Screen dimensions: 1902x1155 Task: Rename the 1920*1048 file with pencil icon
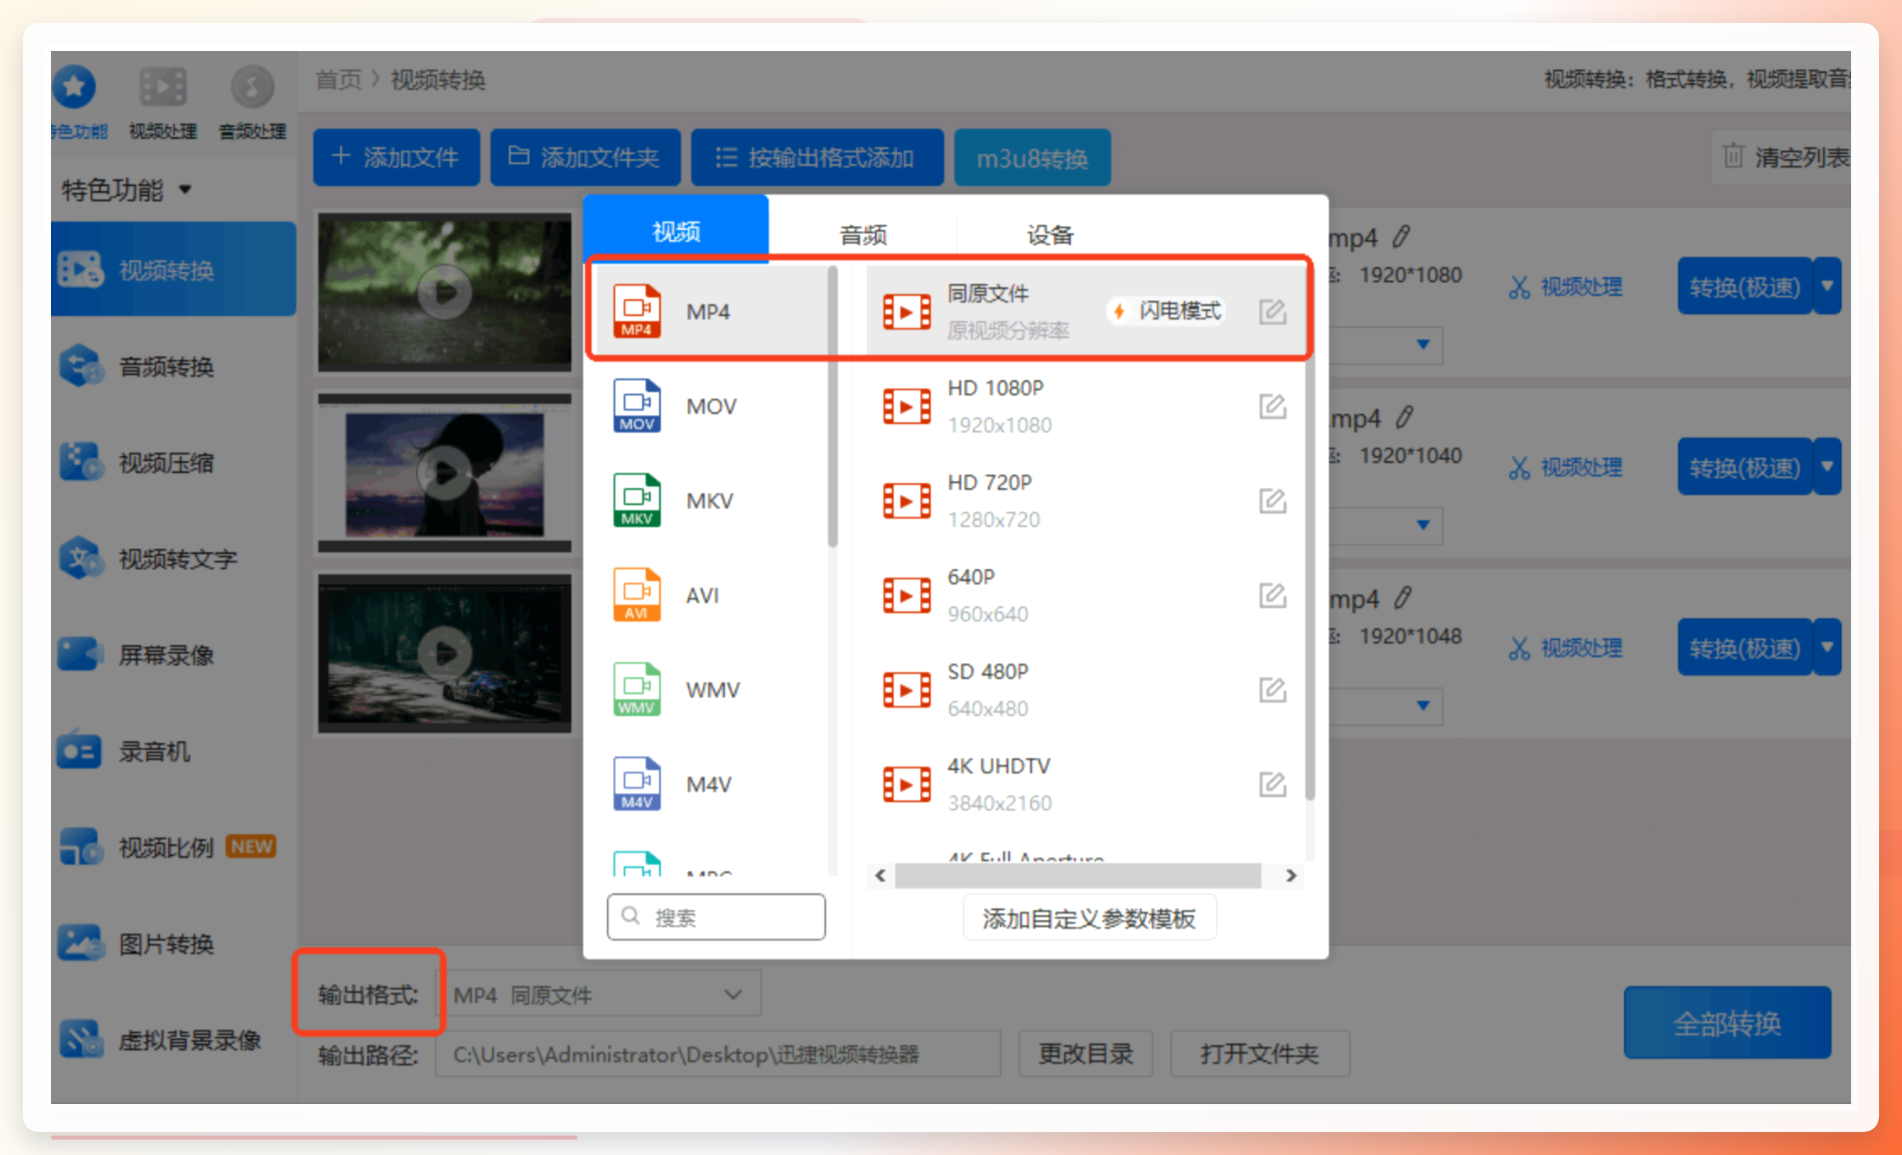point(1404,598)
